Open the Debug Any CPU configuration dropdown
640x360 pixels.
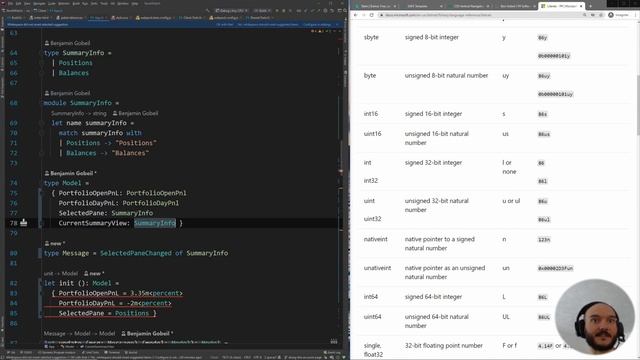[x=231, y=11]
